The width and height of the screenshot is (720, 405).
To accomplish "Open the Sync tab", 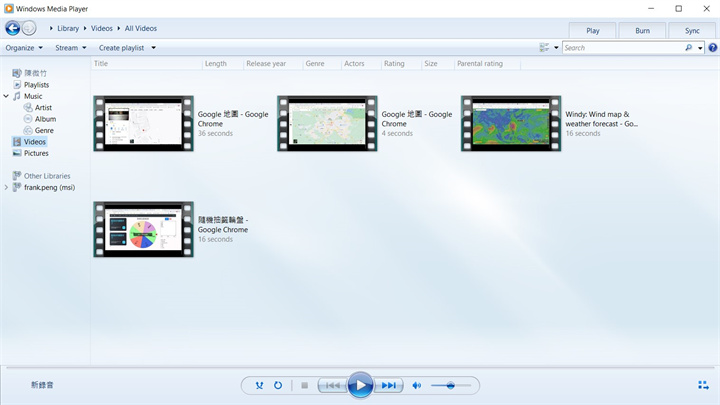I will (x=692, y=30).
